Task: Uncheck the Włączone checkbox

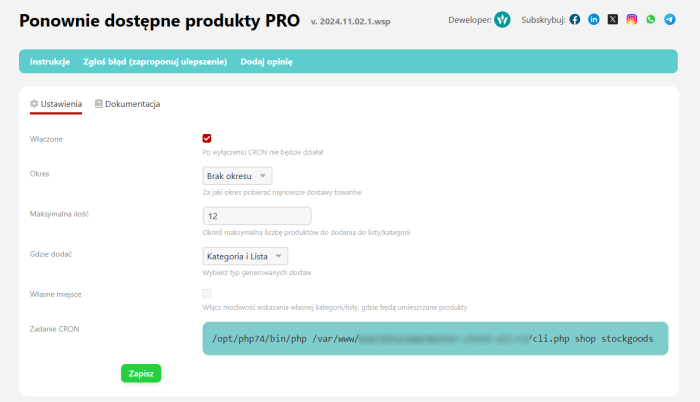Action: coord(207,138)
